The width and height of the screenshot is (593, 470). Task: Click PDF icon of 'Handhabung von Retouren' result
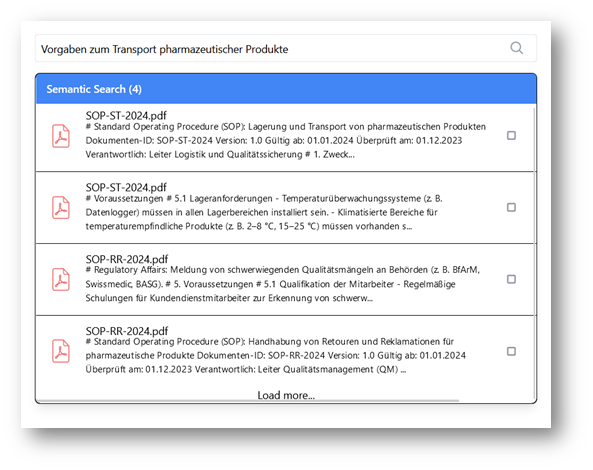pos(61,351)
